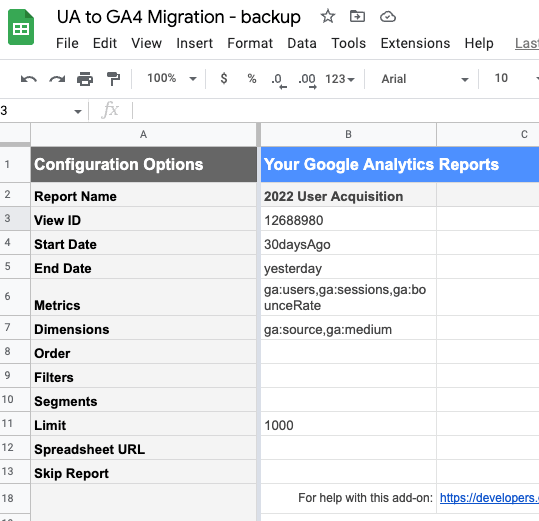Open the 100% zoom dropdown
The height and width of the screenshot is (521, 539).
click(172, 78)
